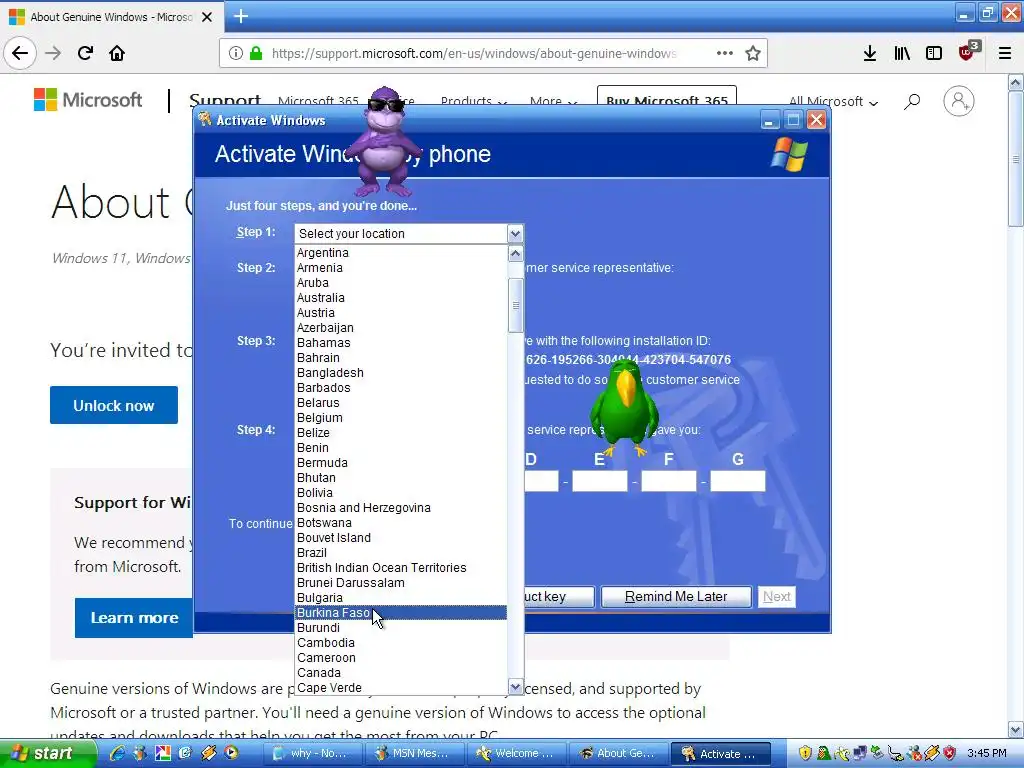
Task: Launch Windows Media Player from quick launch
Action: 231,753
